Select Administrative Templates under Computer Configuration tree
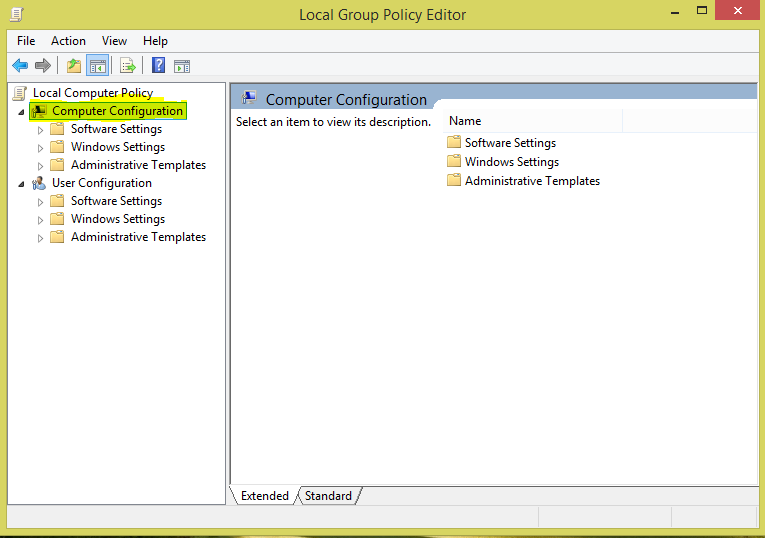 138,165
